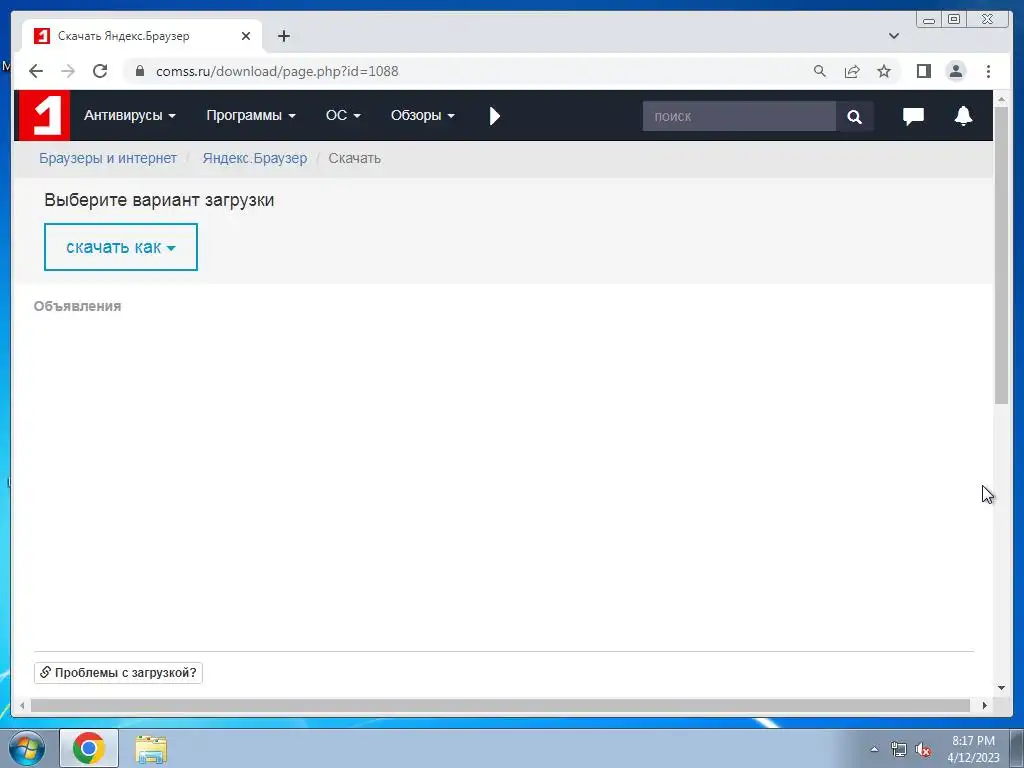The height and width of the screenshot is (768, 1024).
Task: Select the Скачать Яндекс.Браузер browser tab
Action: point(142,36)
